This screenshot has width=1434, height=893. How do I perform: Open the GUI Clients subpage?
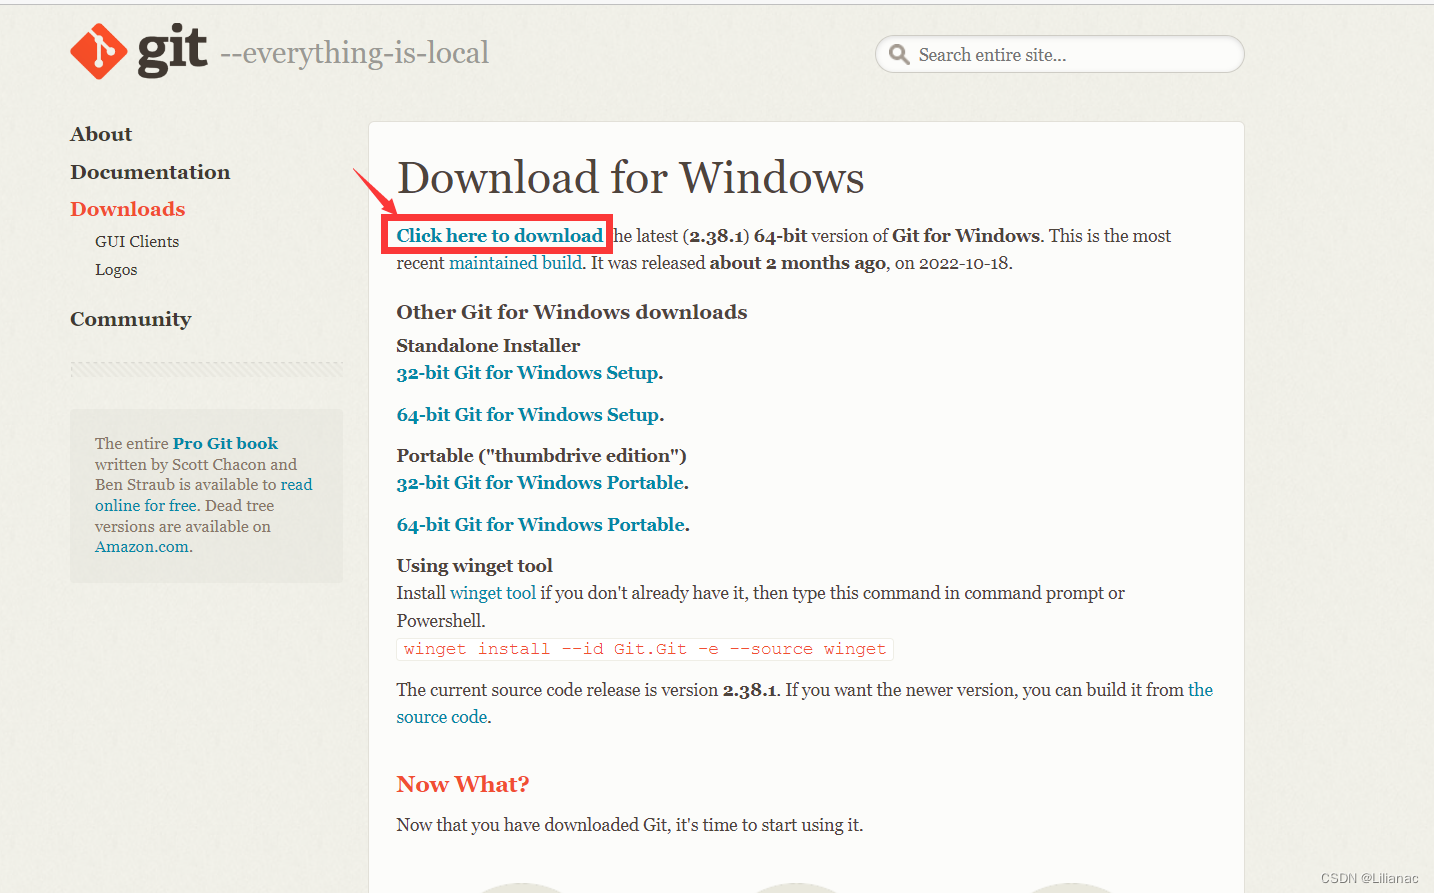point(137,241)
